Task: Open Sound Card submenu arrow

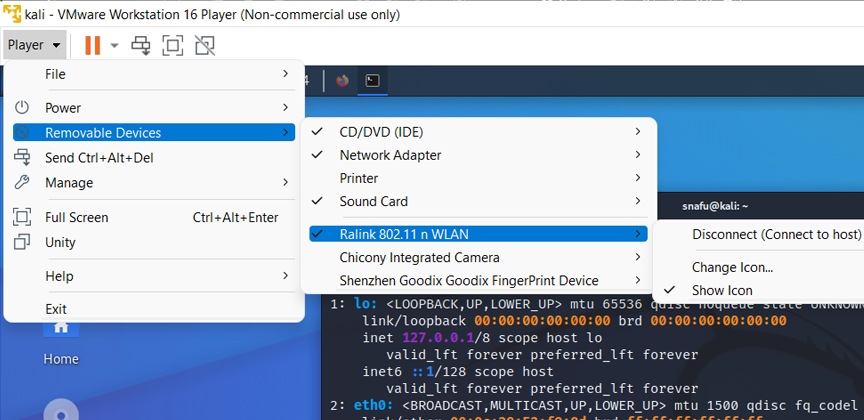Action: (638, 201)
